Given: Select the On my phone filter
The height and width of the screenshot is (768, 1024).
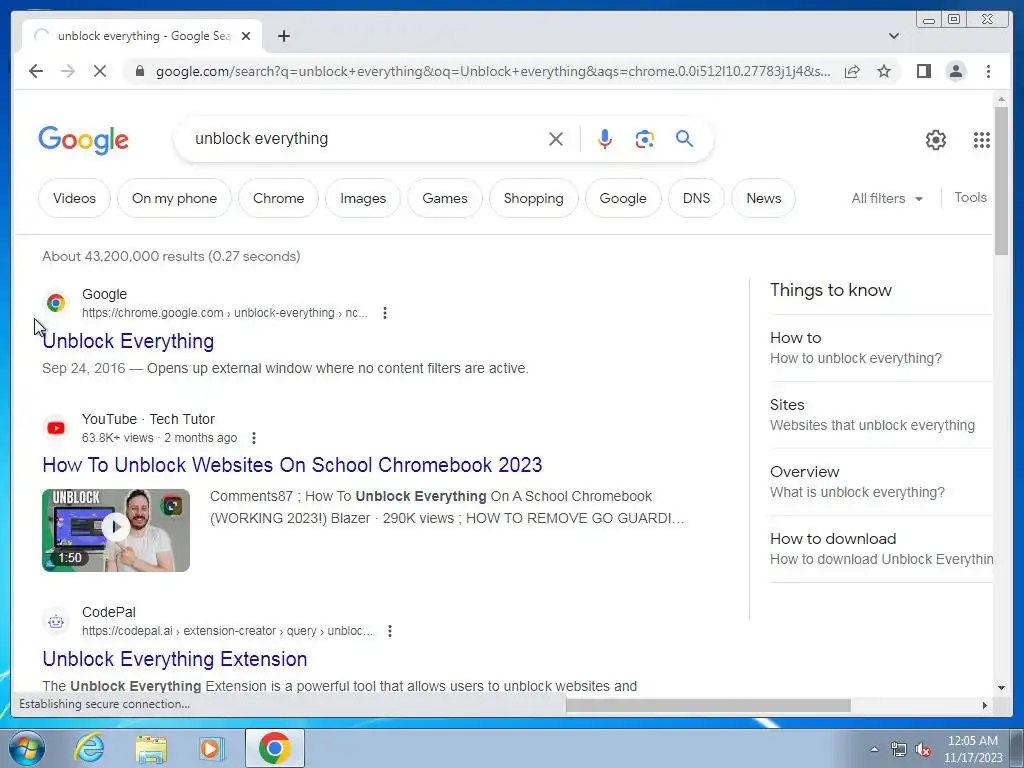Looking at the screenshot, I should 174,198.
